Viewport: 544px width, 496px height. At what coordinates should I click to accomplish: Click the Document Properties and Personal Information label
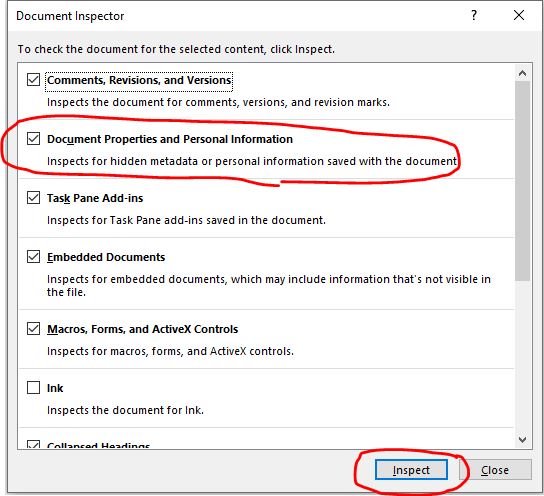click(x=170, y=139)
